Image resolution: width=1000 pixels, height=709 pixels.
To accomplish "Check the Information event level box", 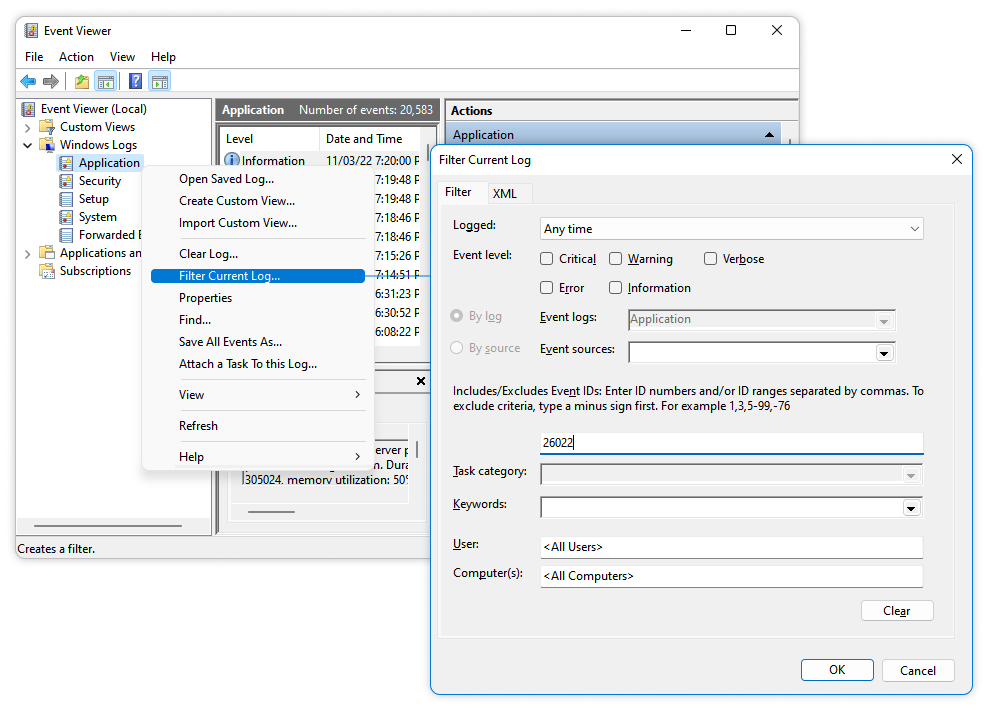I will 615,288.
